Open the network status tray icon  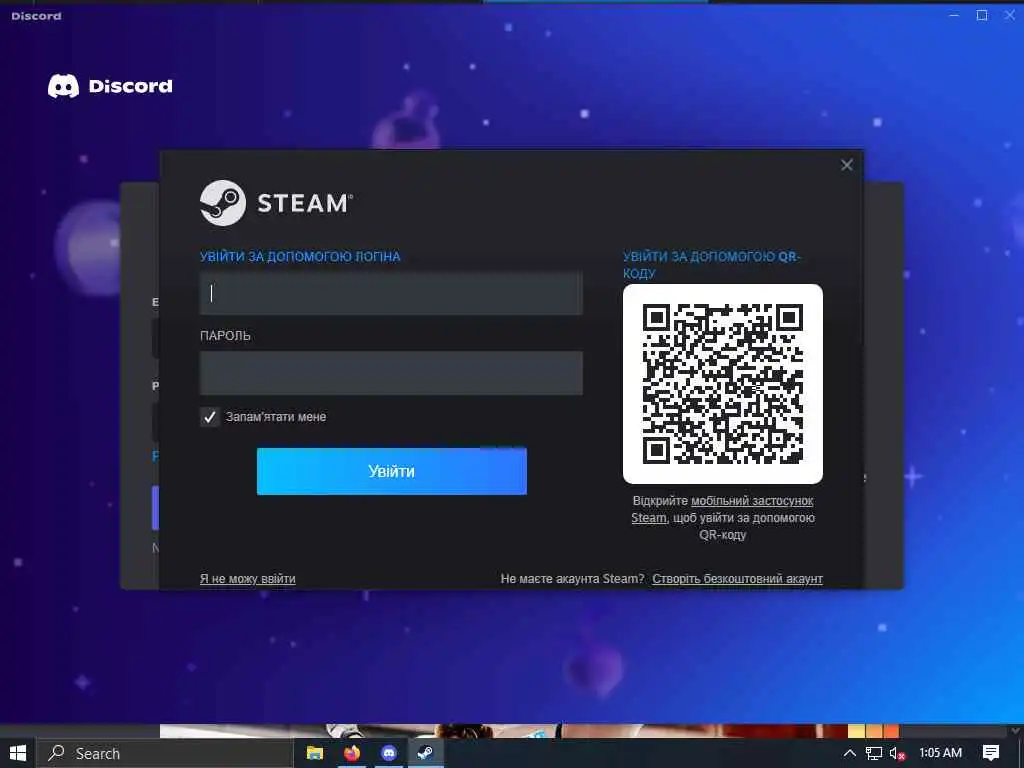tap(874, 753)
